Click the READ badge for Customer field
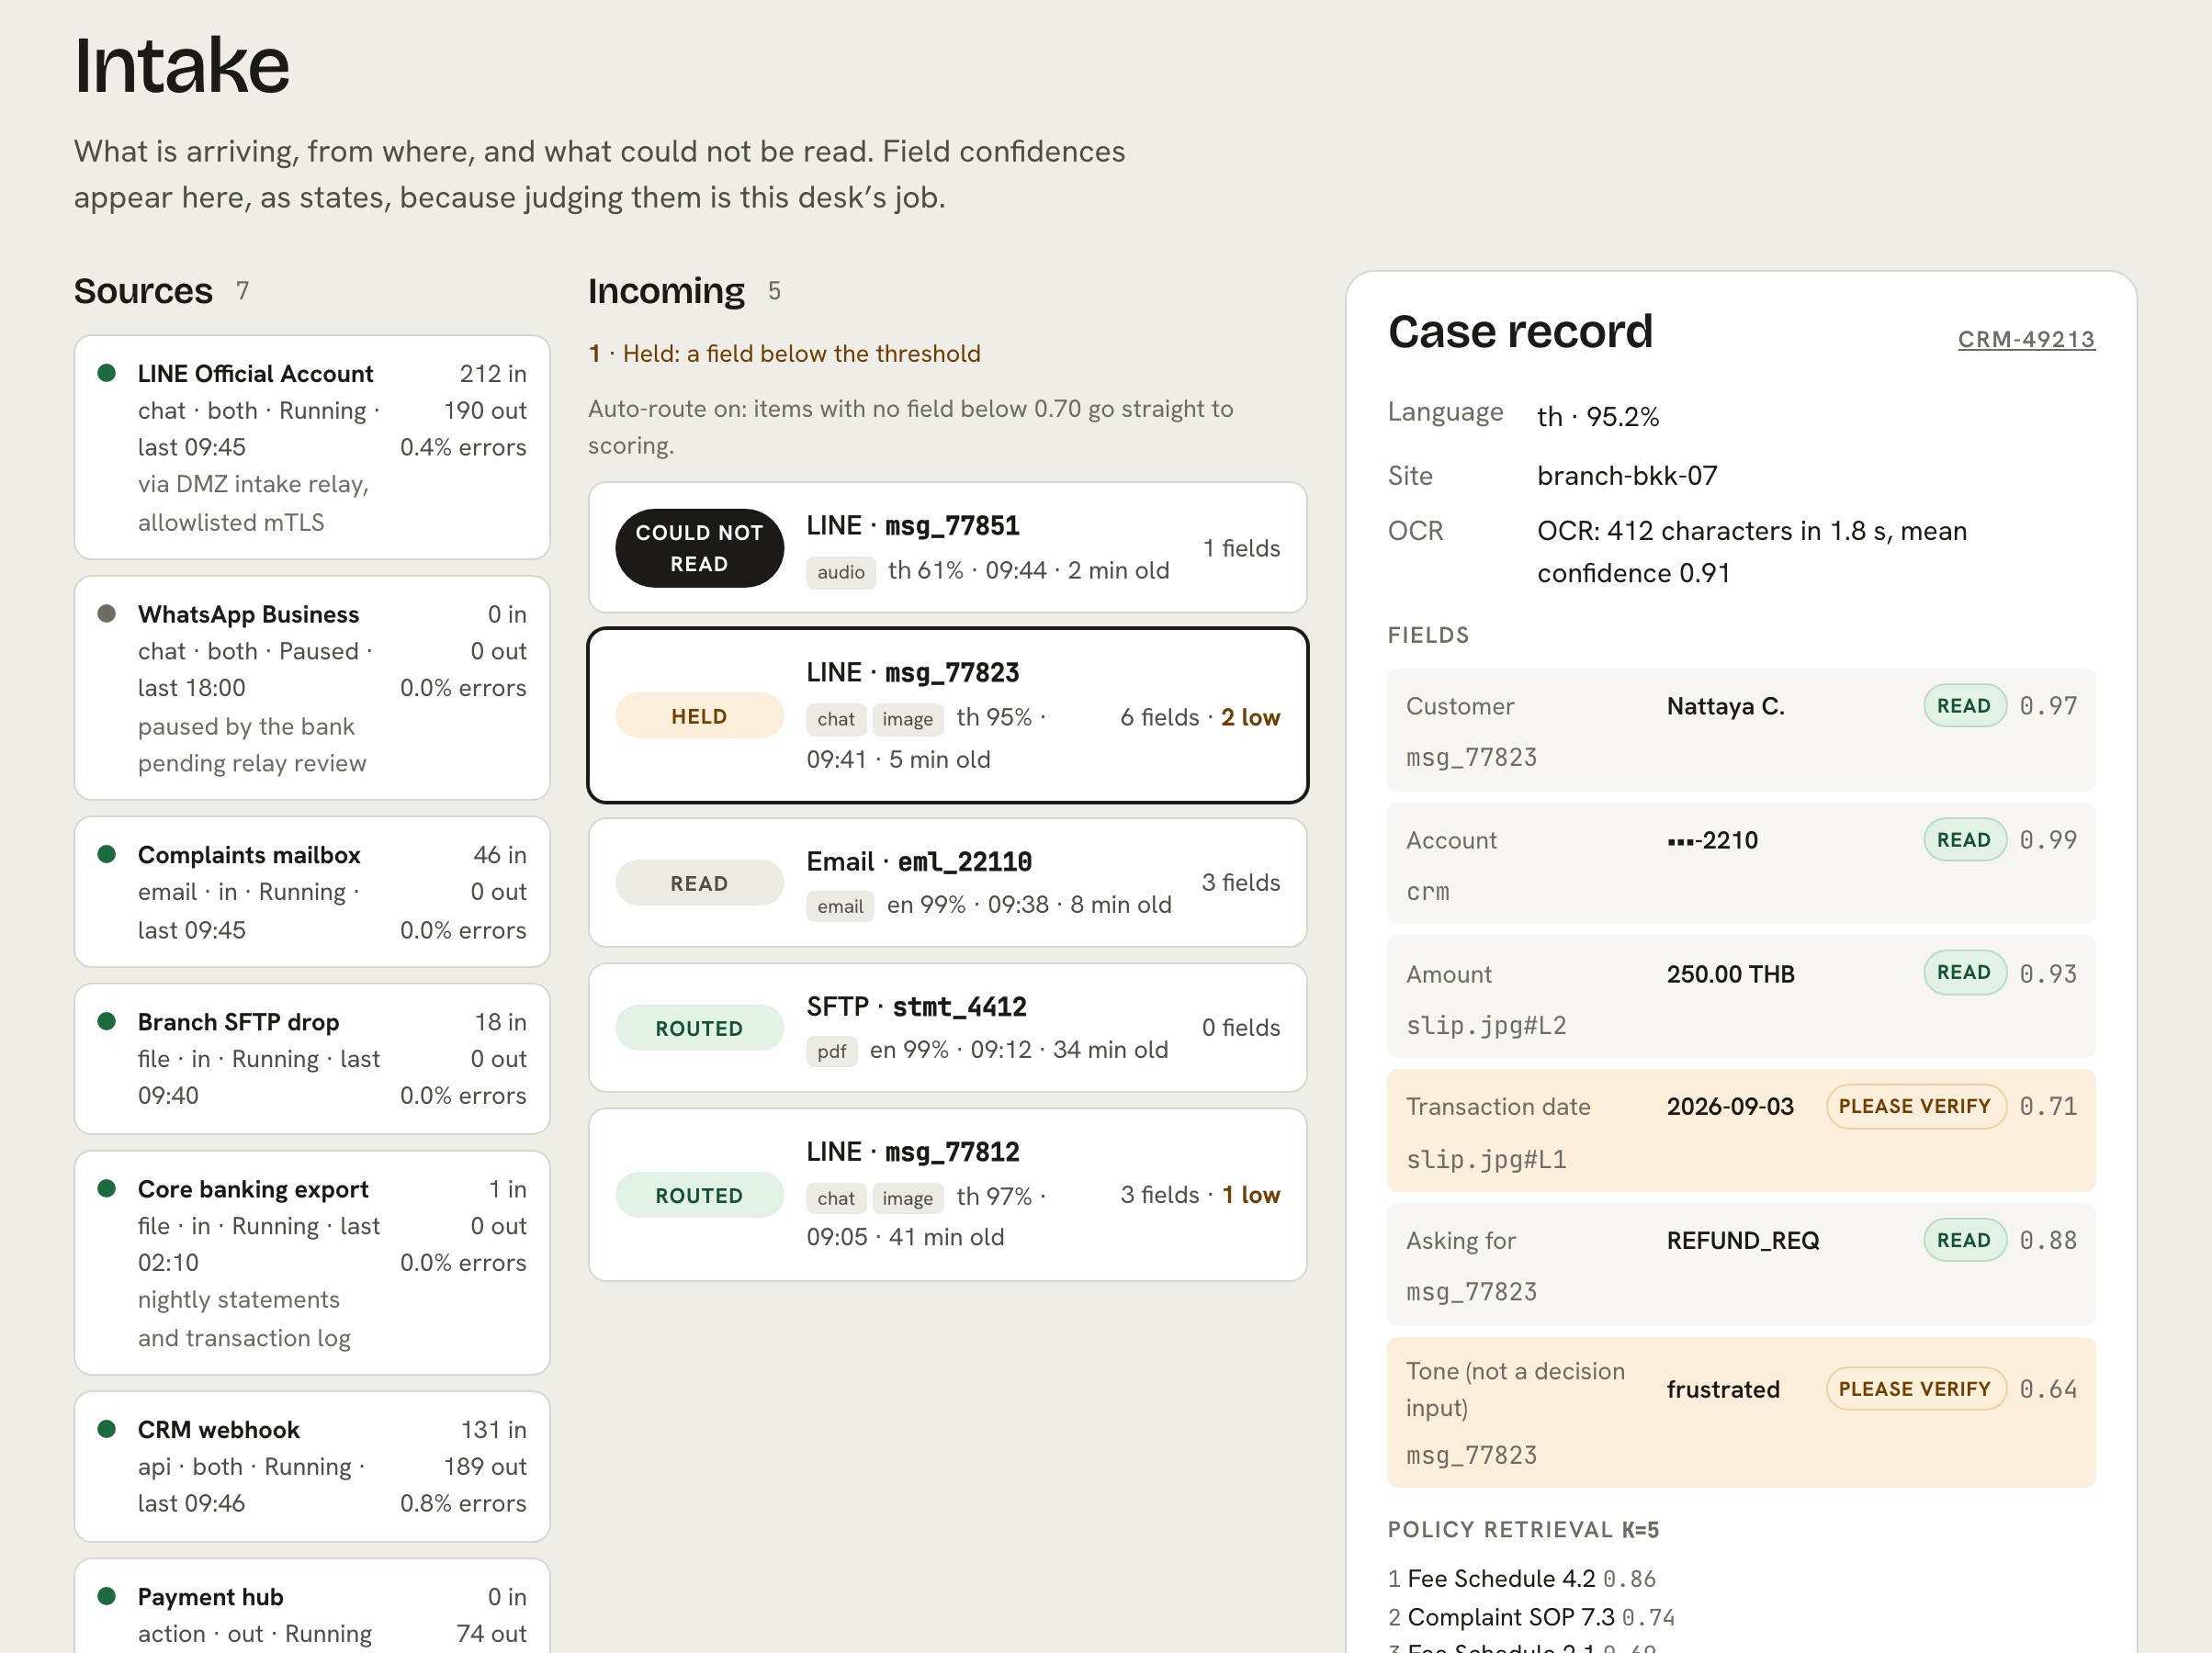Image resolution: width=2212 pixels, height=1653 pixels. [1964, 705]
